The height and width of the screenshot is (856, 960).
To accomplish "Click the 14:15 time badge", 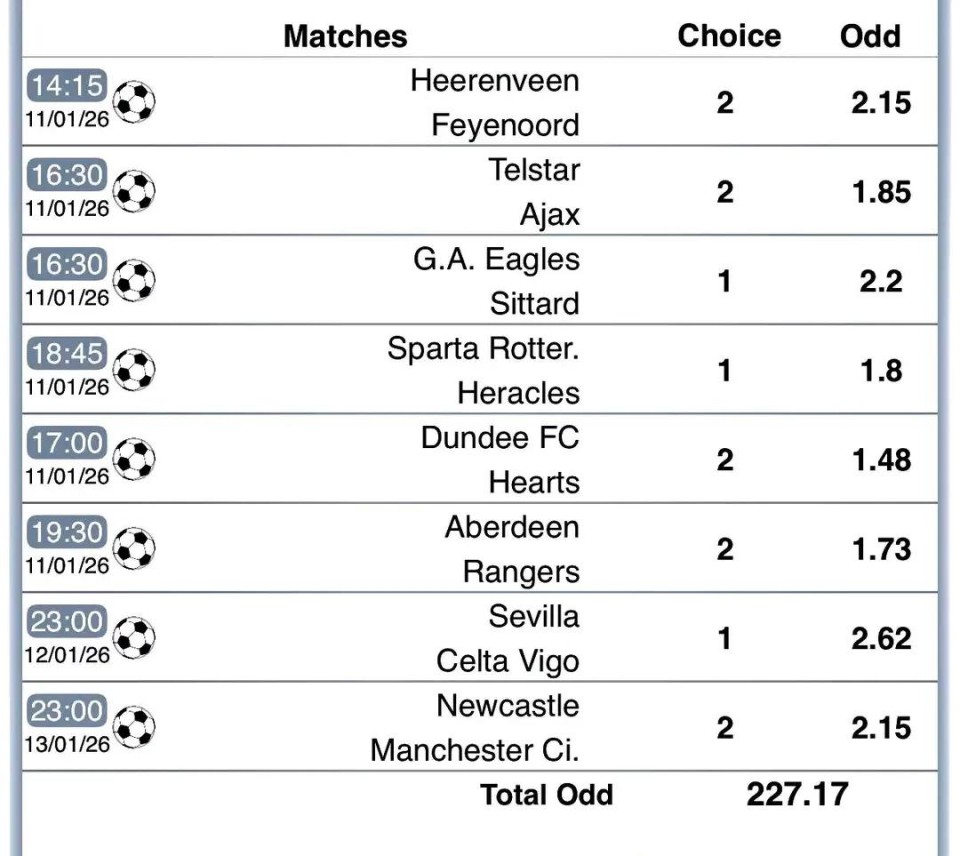I will coord(66,86).
